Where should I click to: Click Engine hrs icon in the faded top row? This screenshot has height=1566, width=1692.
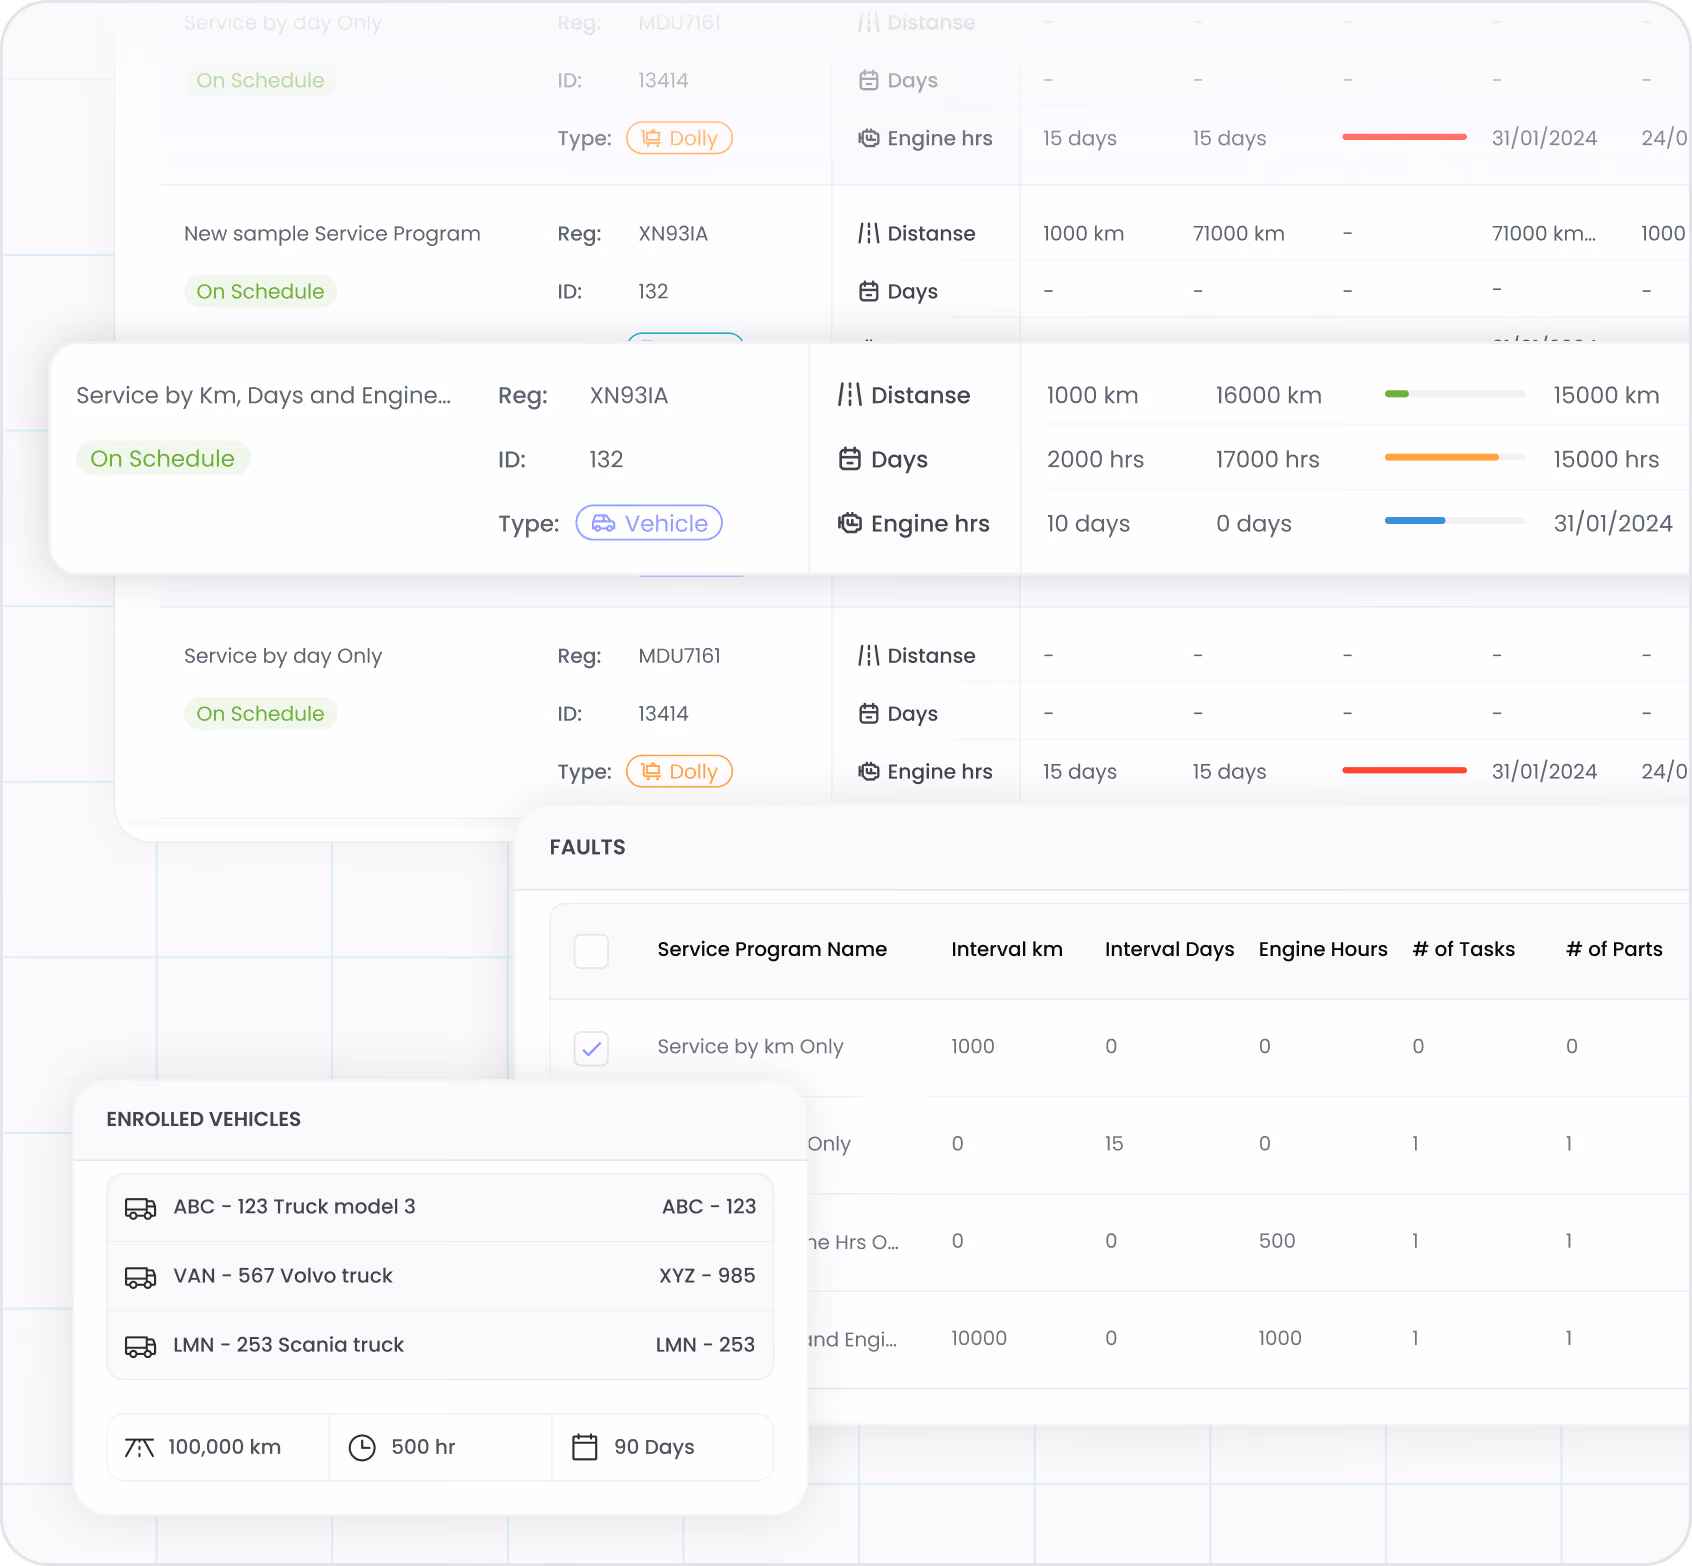point(868,138)
